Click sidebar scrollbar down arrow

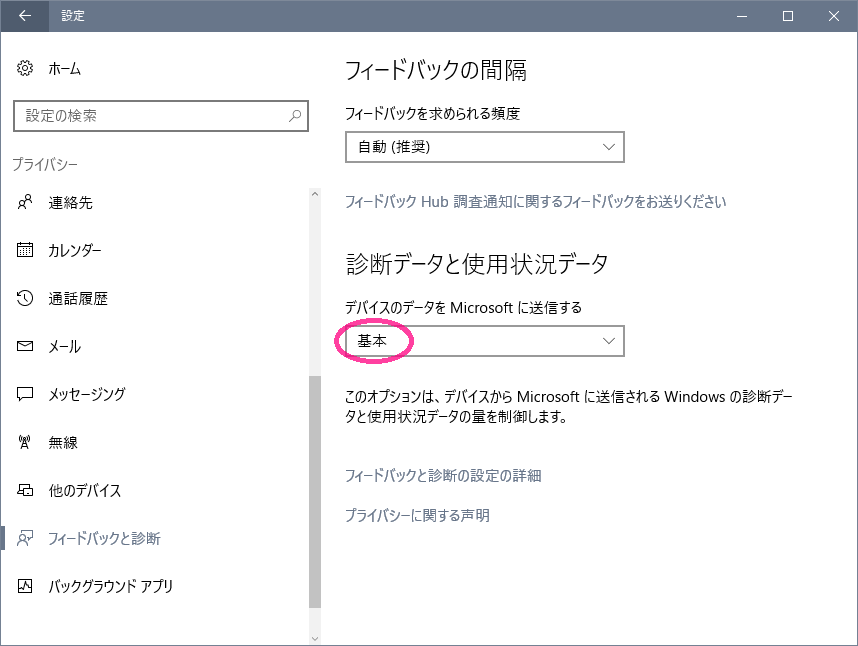point(315,638)
